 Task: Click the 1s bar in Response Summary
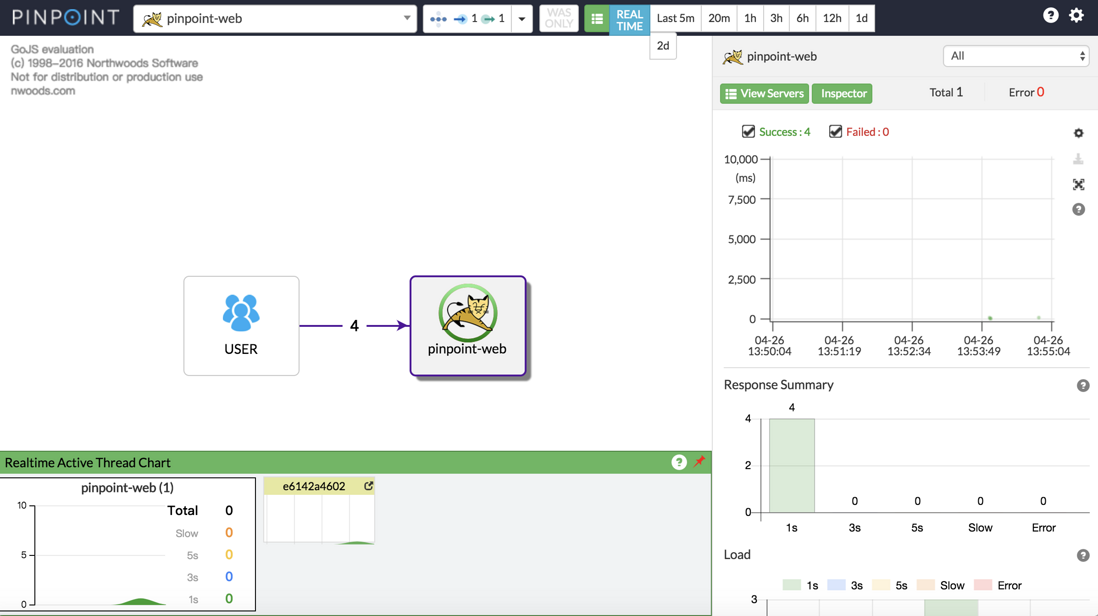(791, 466)
